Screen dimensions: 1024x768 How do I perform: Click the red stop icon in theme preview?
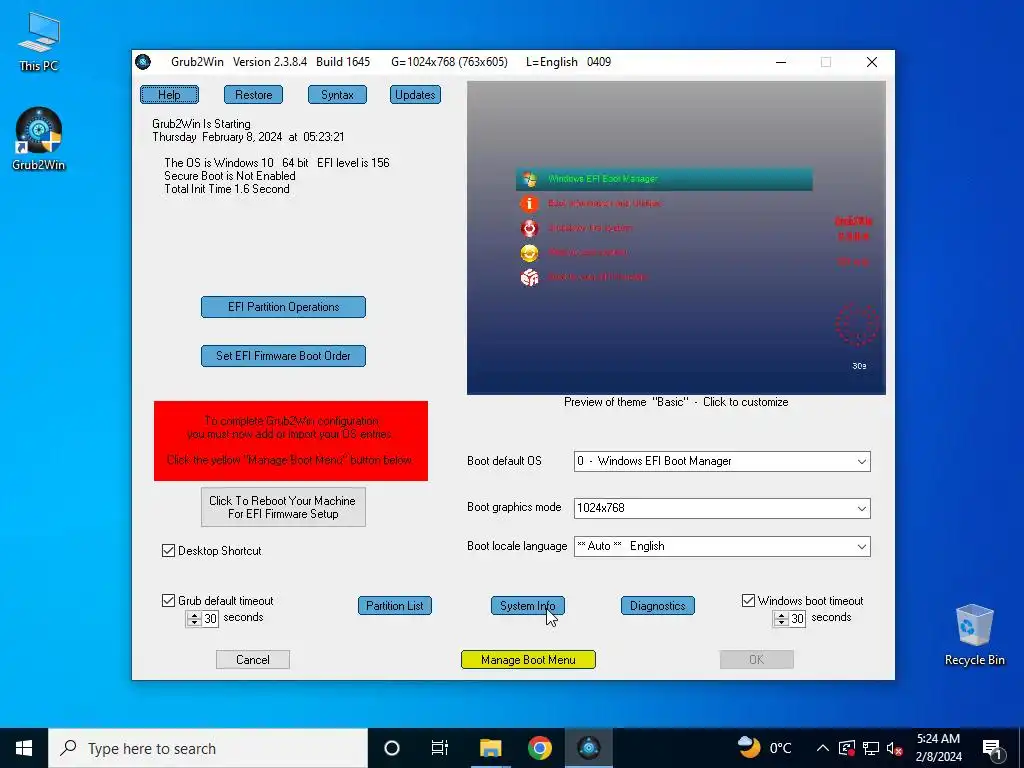pos(530,228)
